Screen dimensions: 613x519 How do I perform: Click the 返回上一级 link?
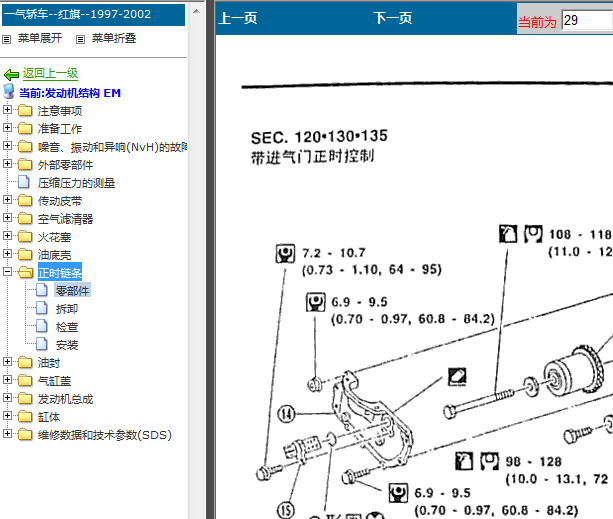coord(50,73)
